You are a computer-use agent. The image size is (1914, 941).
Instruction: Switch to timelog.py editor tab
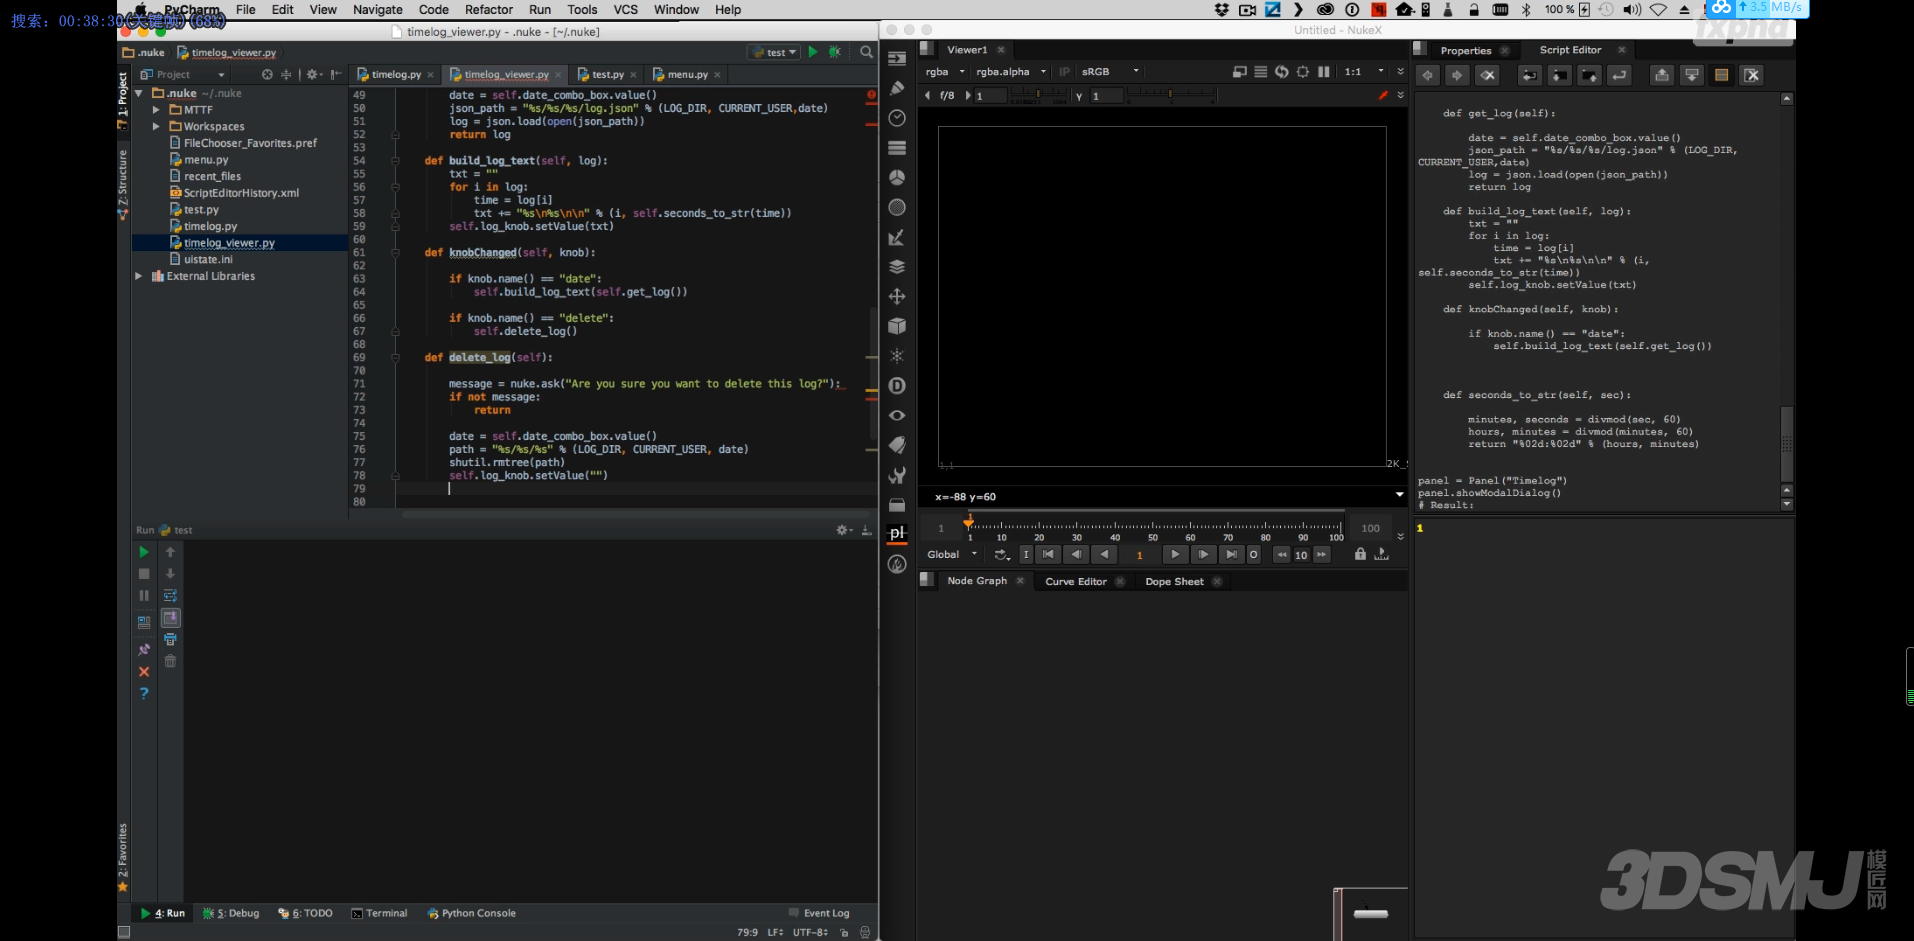tap(396, 74)
